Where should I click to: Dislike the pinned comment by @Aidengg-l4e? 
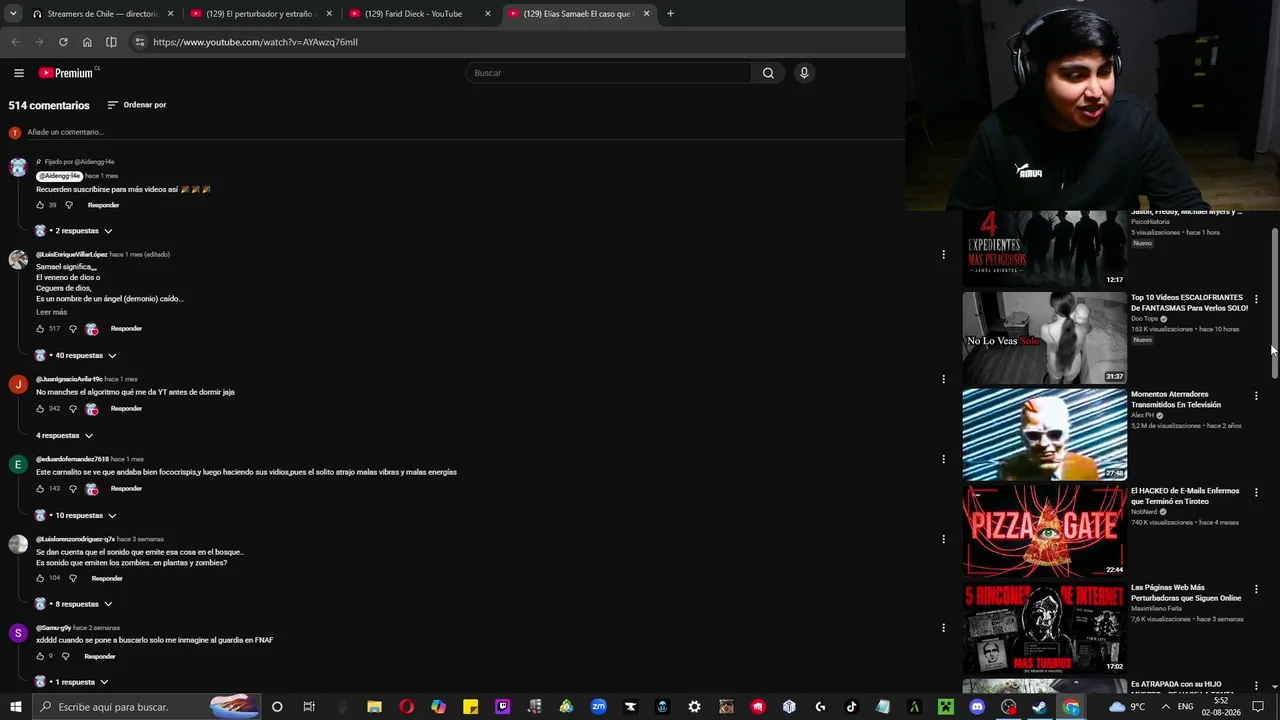coord(69,205)
